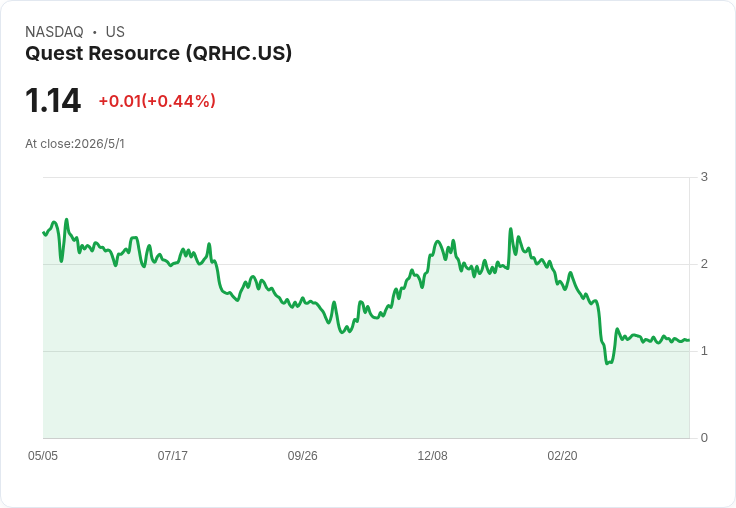Click the chart line's lowest dip below 1

(x=608, y=362)
